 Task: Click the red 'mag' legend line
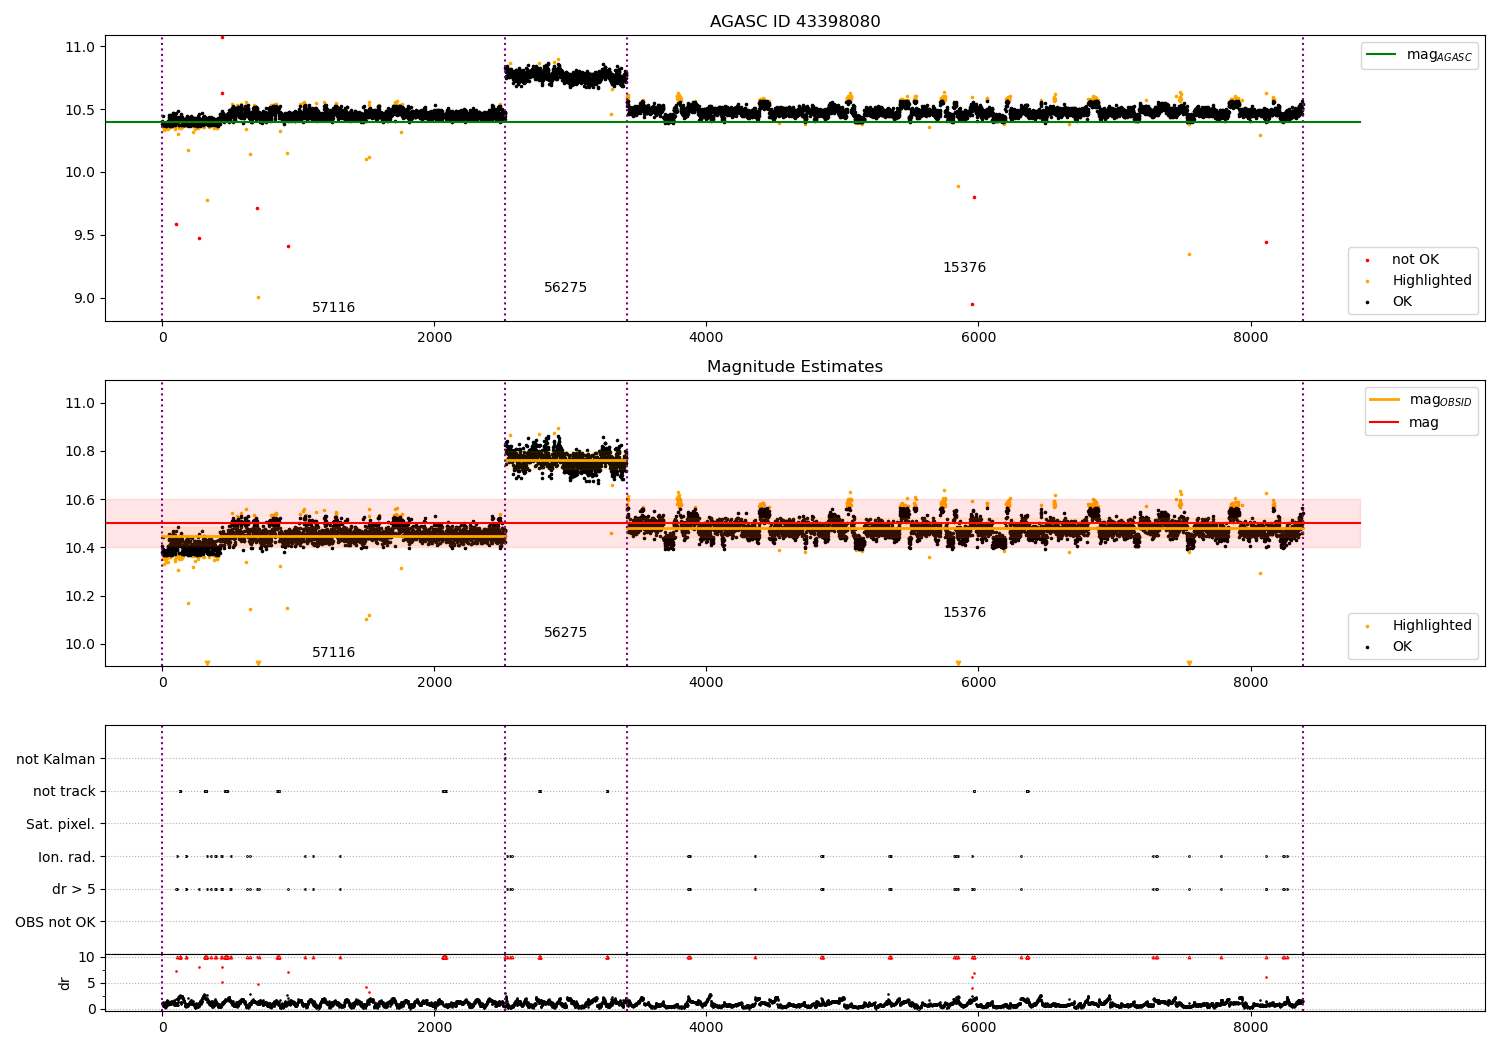pyautogui.click(x=1385, y=423)
